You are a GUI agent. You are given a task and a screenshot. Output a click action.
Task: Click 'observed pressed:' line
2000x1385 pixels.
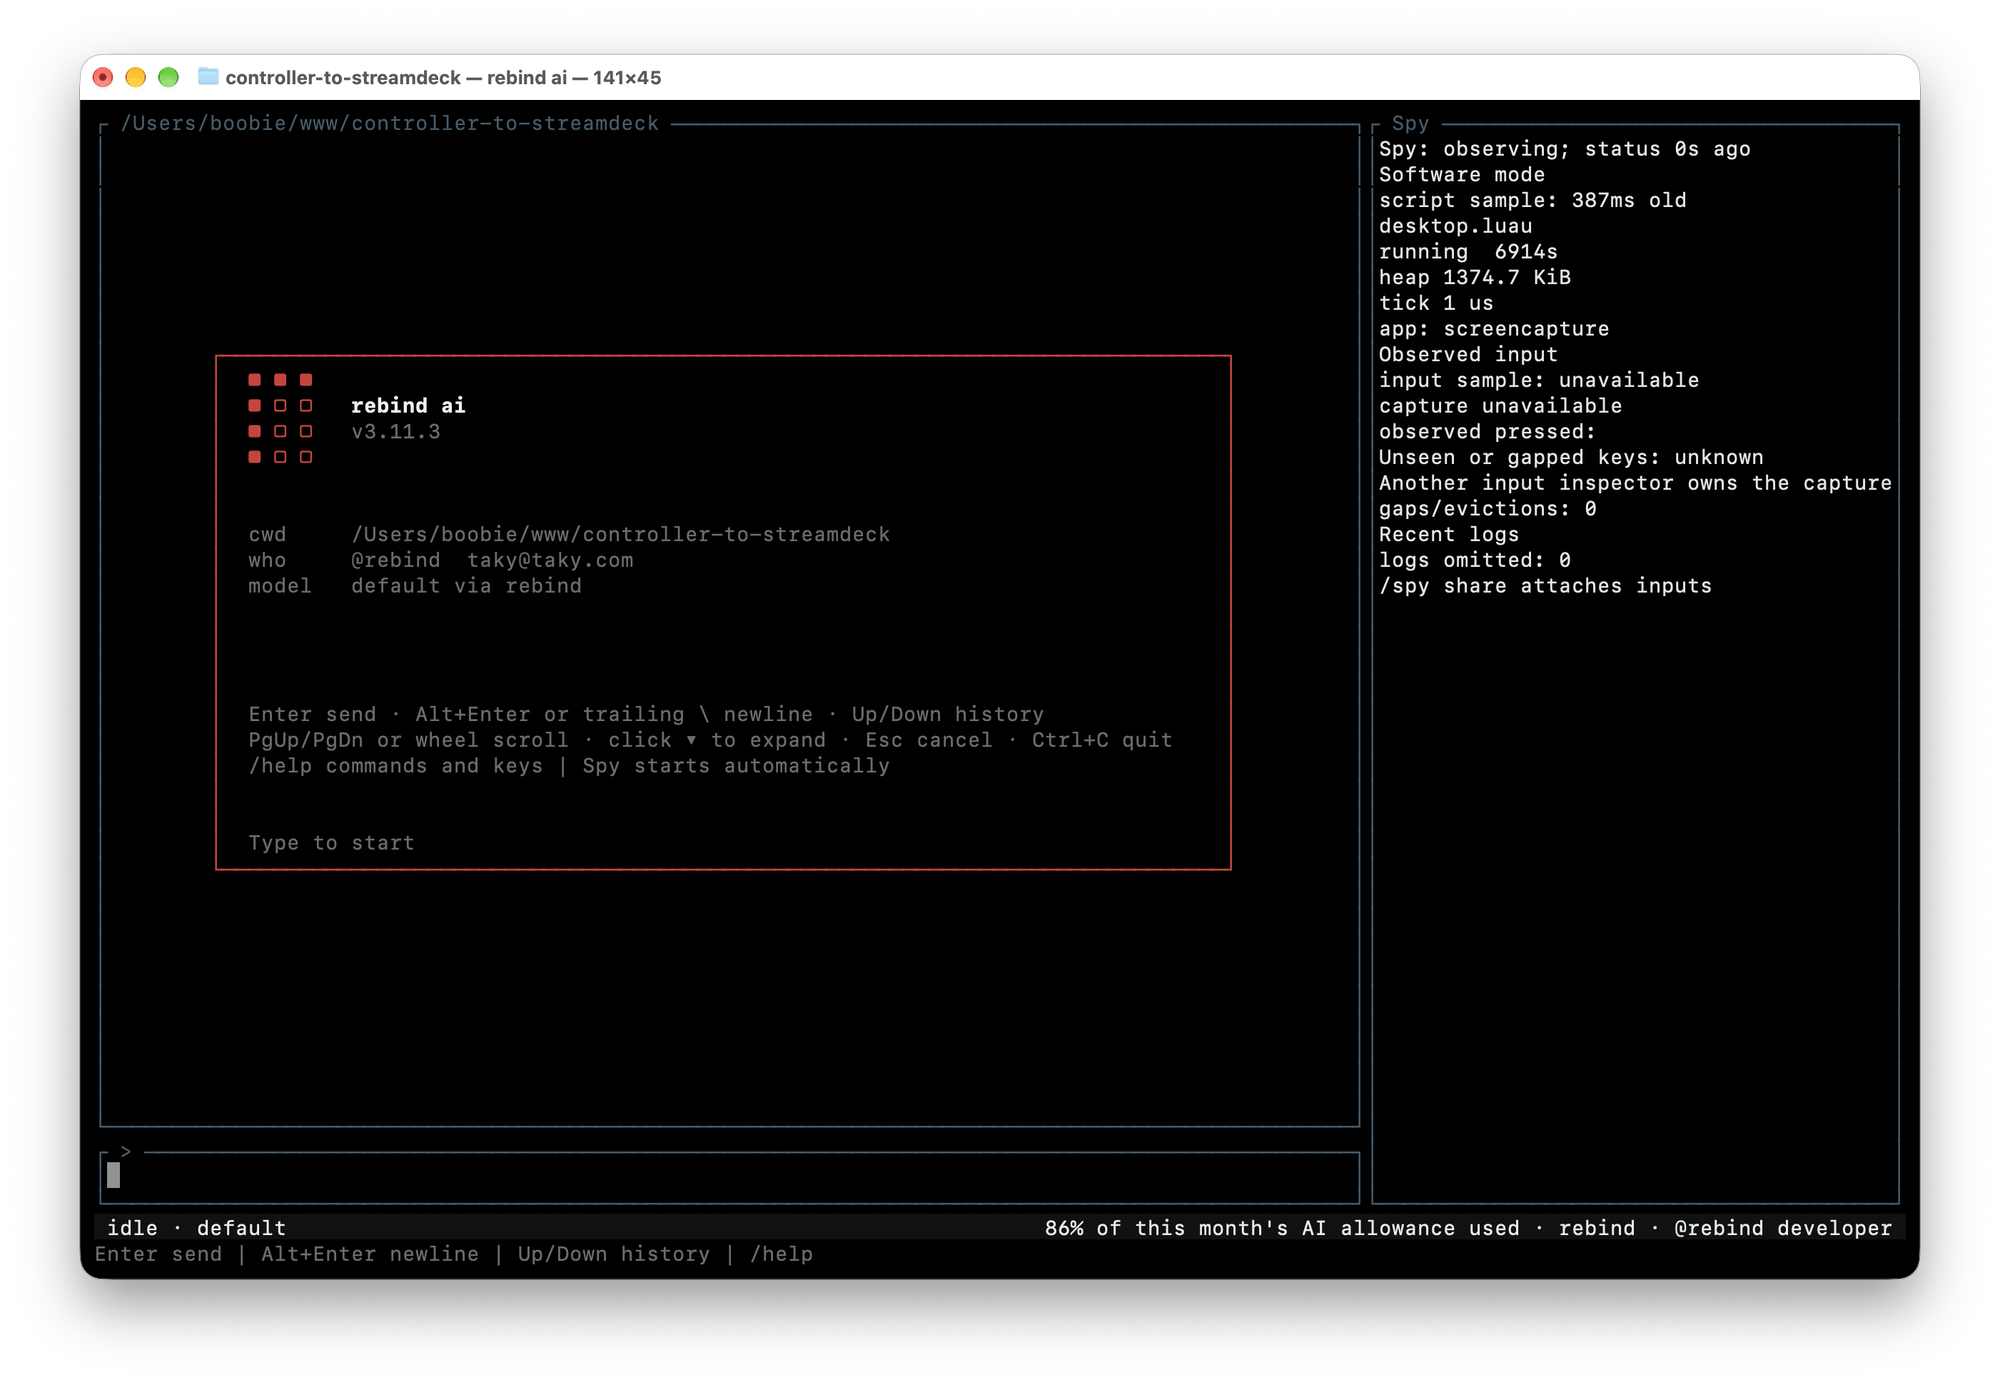point(1487,432)
